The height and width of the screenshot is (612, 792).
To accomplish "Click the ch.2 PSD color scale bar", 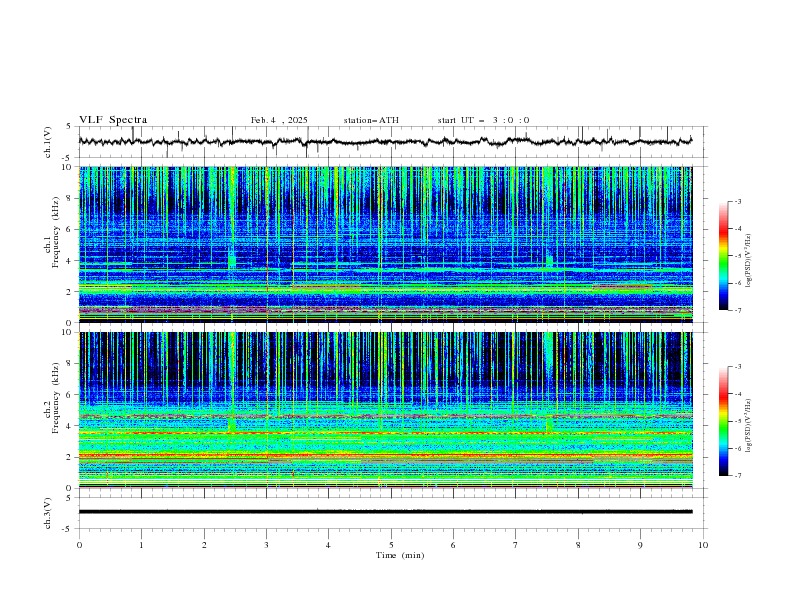I will (724, 421).
